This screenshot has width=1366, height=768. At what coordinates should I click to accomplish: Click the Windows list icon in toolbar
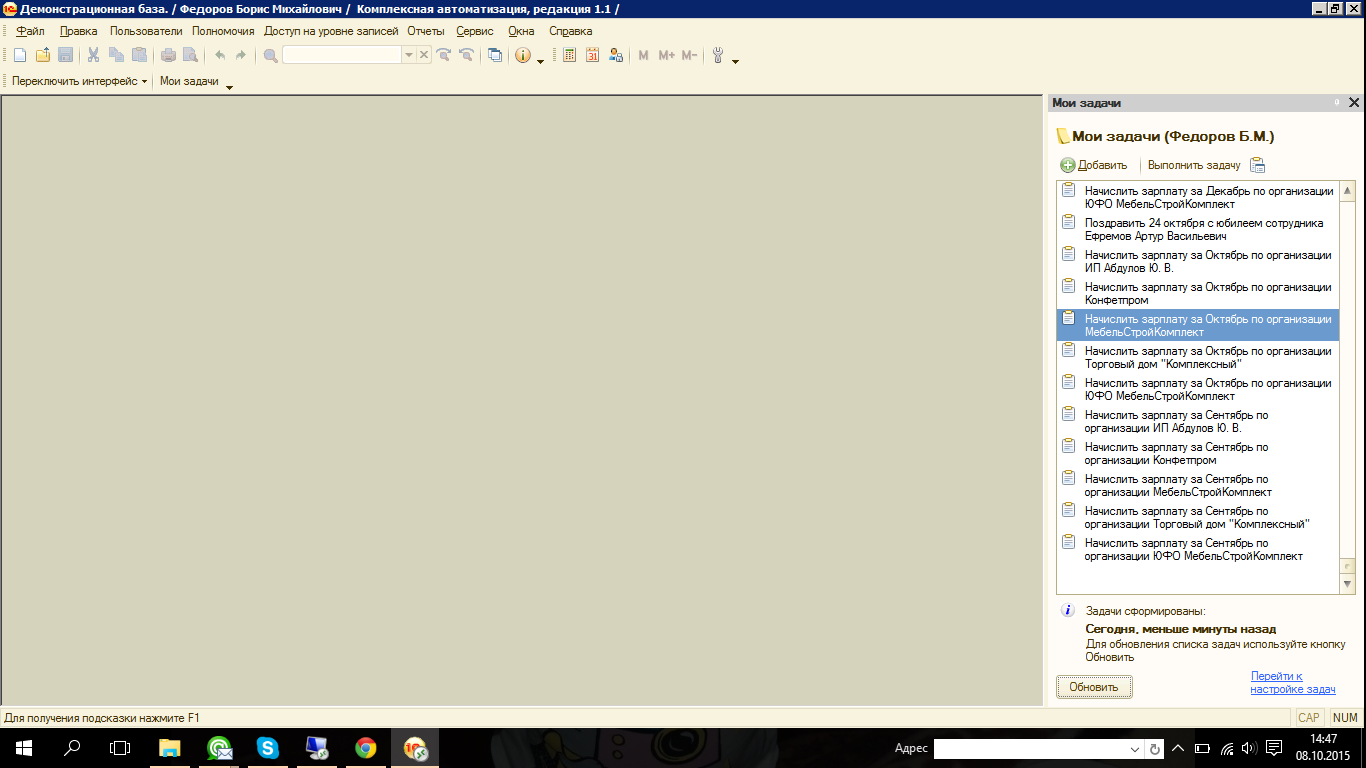click(494, 56)
